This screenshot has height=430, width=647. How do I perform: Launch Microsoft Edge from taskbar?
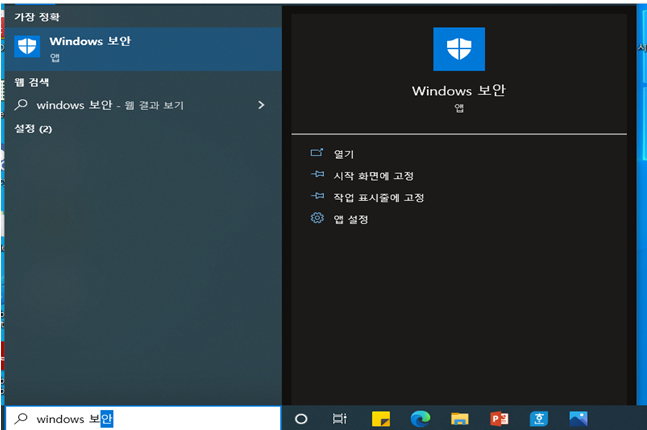tap(420, 419)
